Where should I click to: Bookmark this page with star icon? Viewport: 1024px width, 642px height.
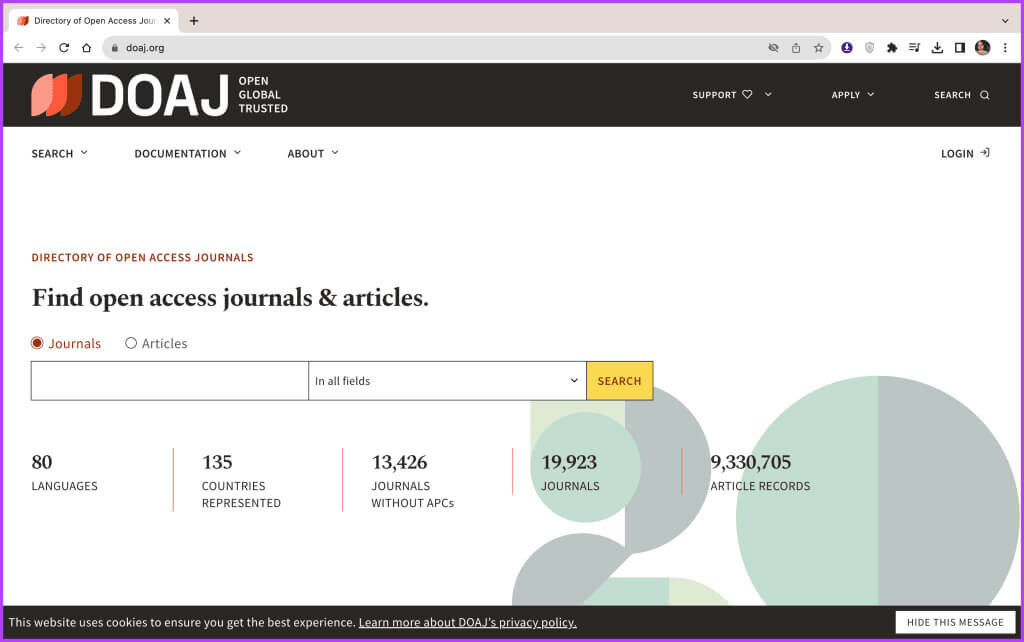tap(818, 48)
